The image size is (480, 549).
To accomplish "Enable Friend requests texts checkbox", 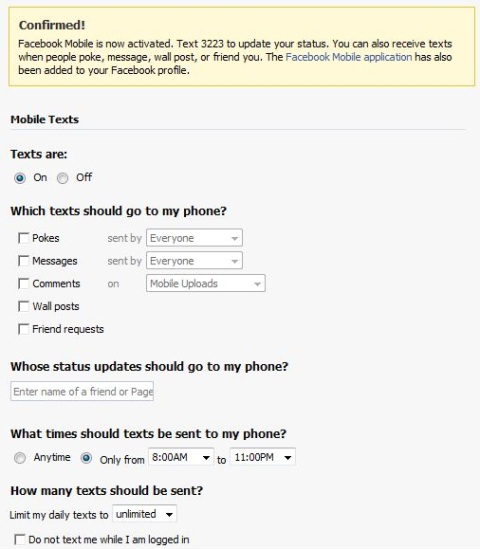I will tap(23, 329).
